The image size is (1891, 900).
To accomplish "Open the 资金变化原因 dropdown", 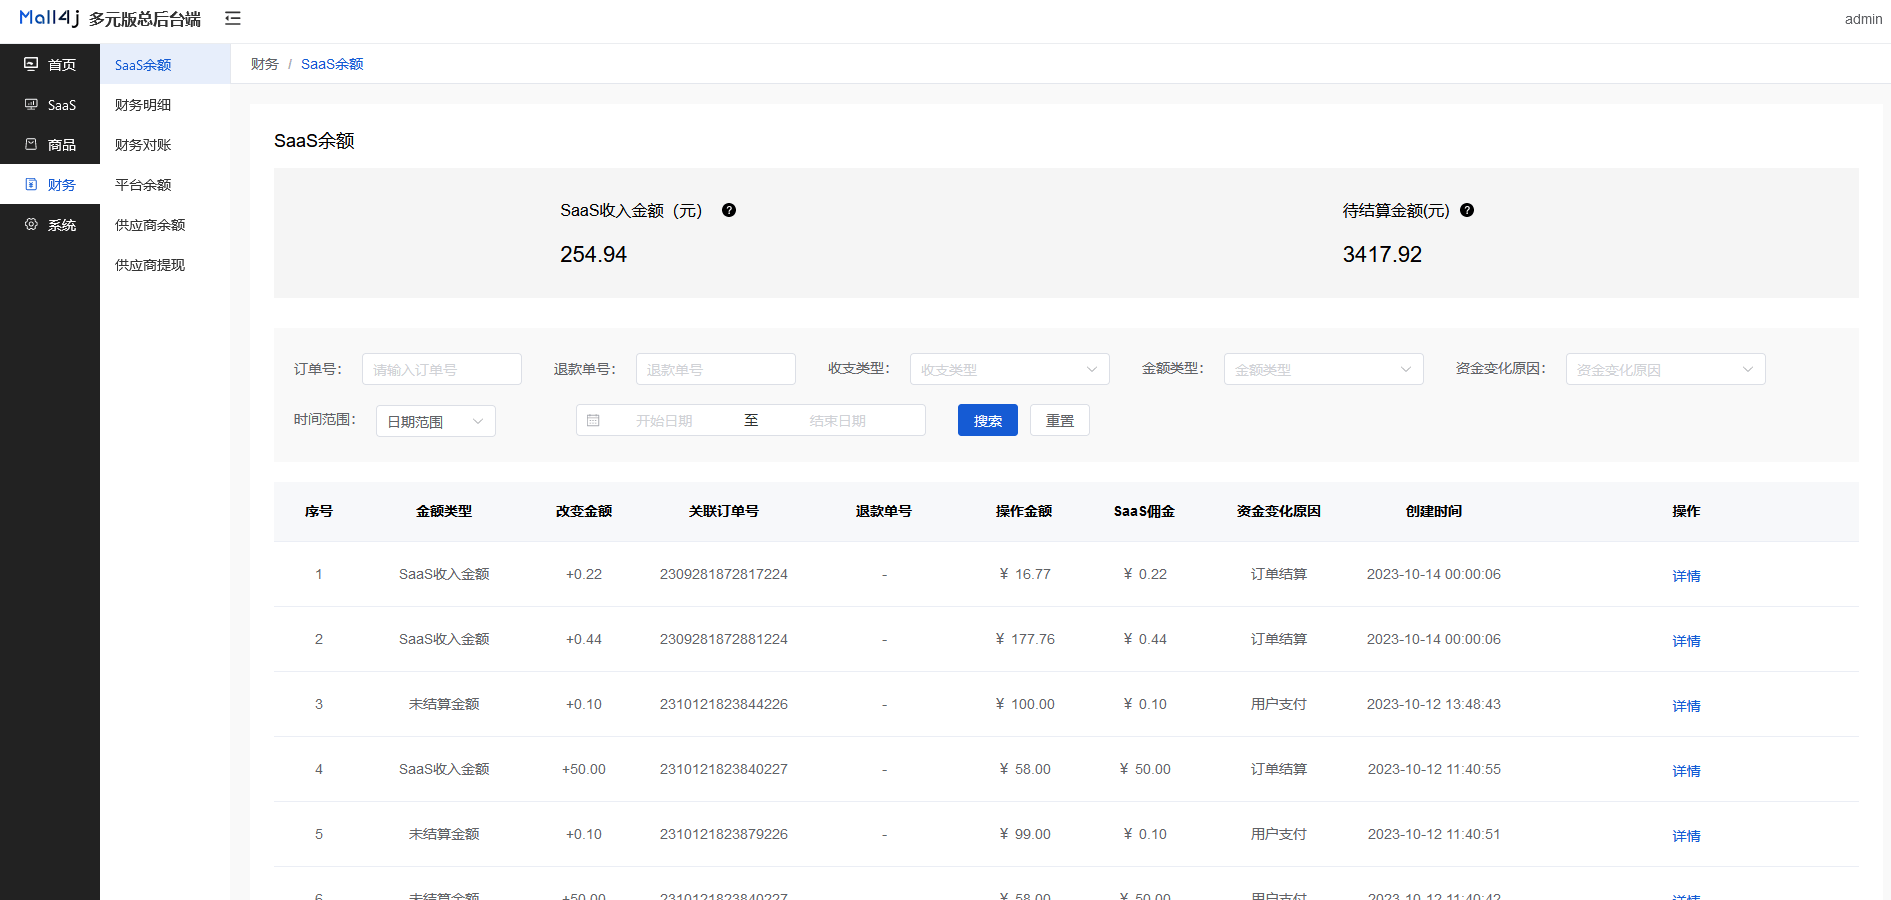I will (x=1665, y=369).
